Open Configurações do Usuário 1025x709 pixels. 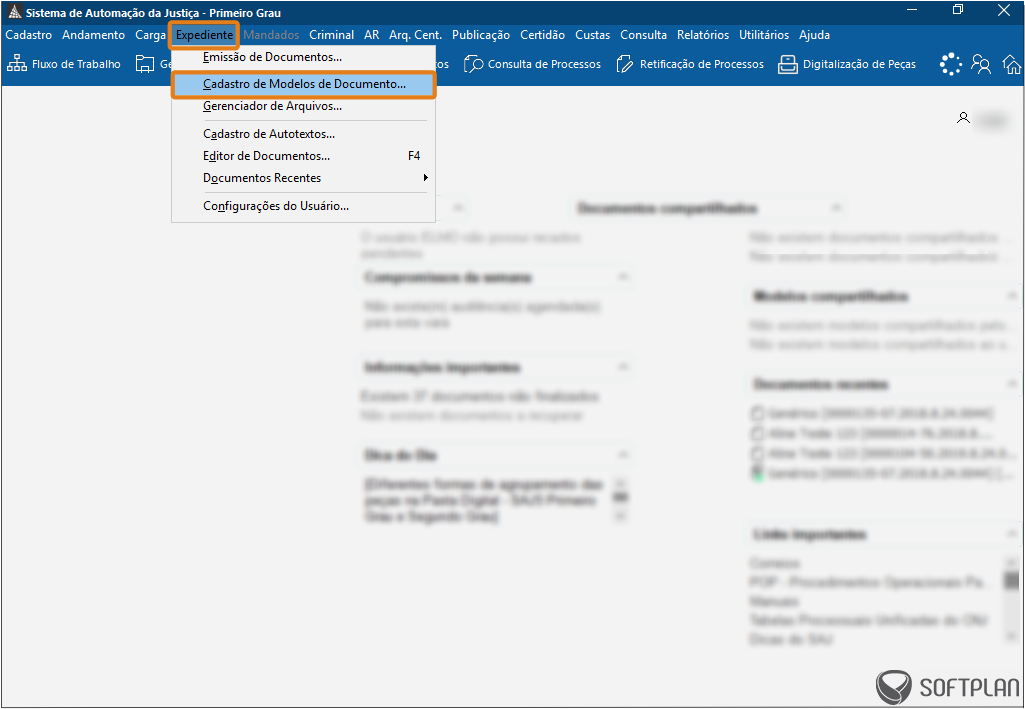(x=303, y=206)
